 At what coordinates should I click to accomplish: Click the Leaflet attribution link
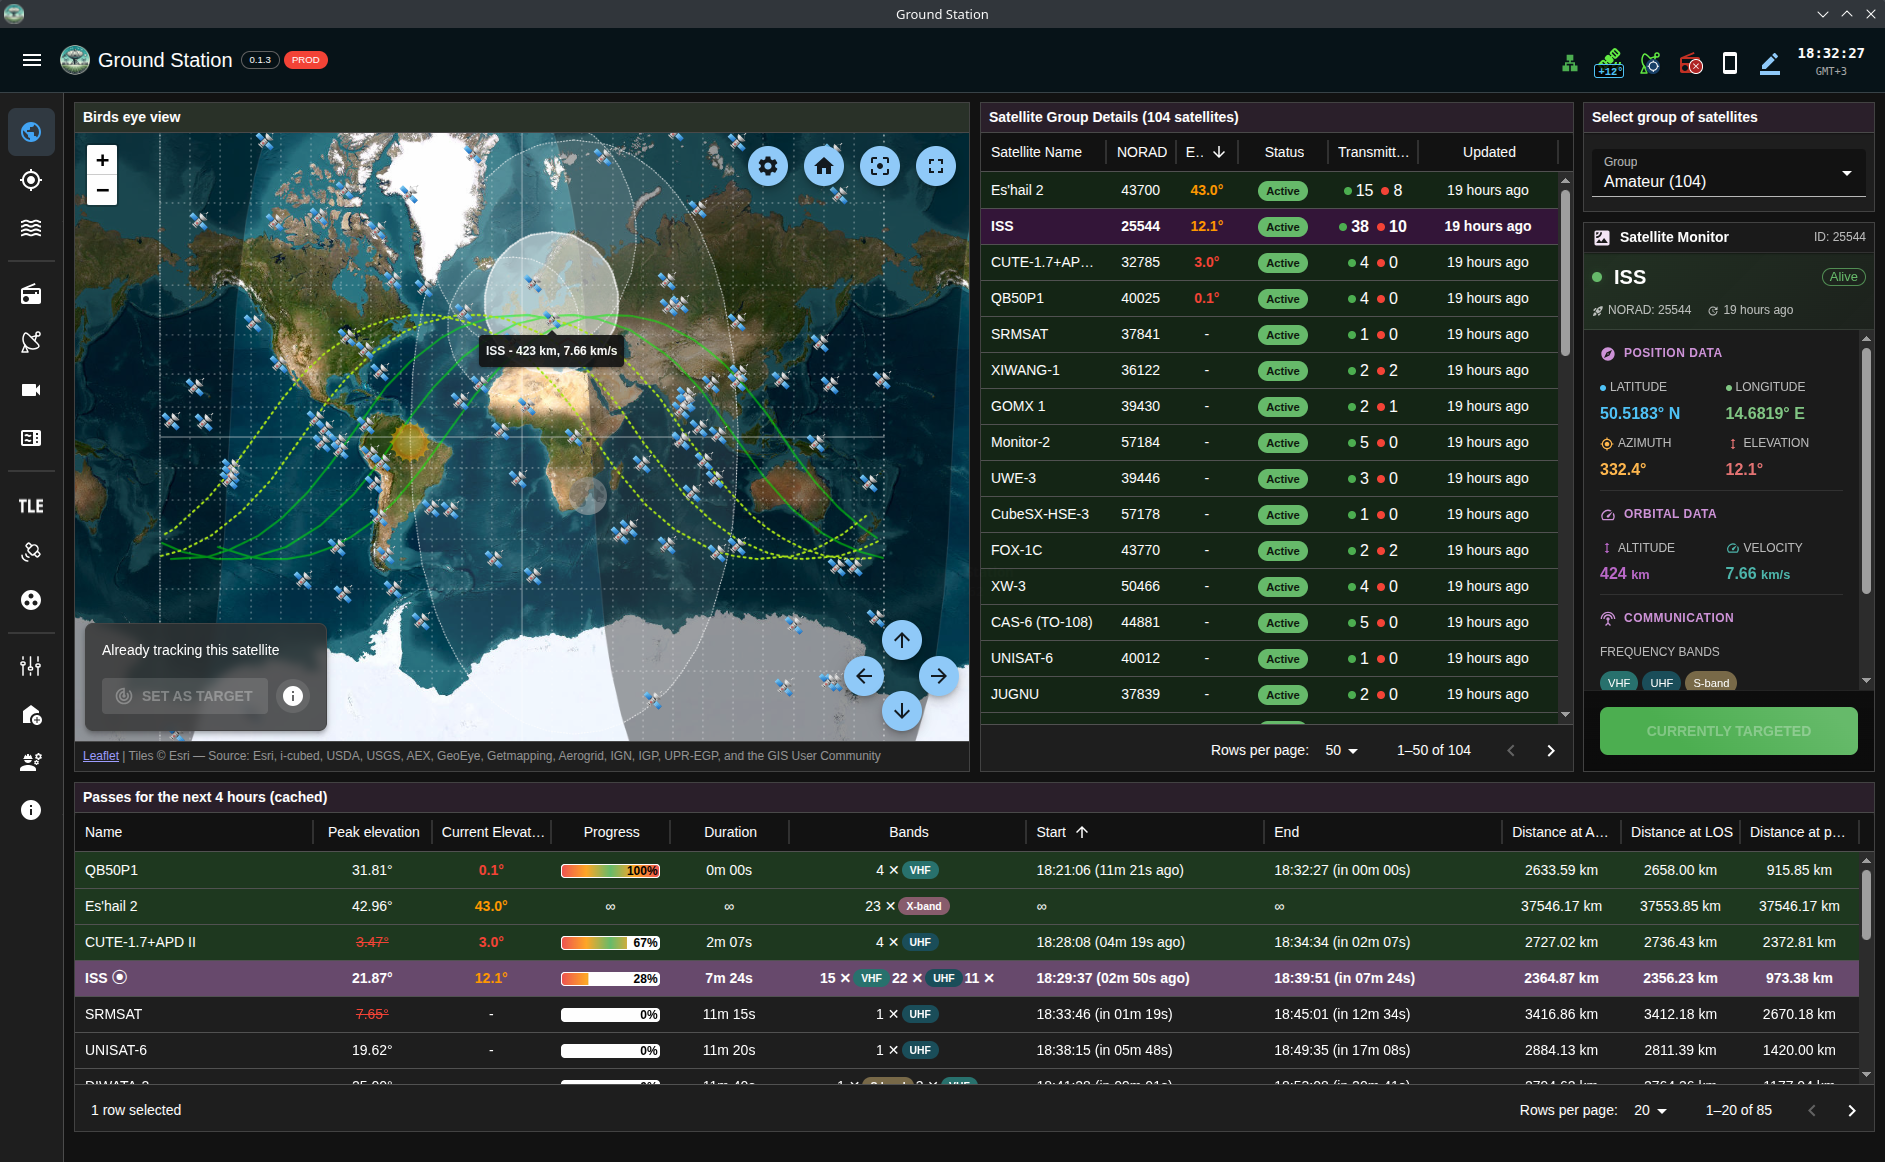click(x=100, y=756)
